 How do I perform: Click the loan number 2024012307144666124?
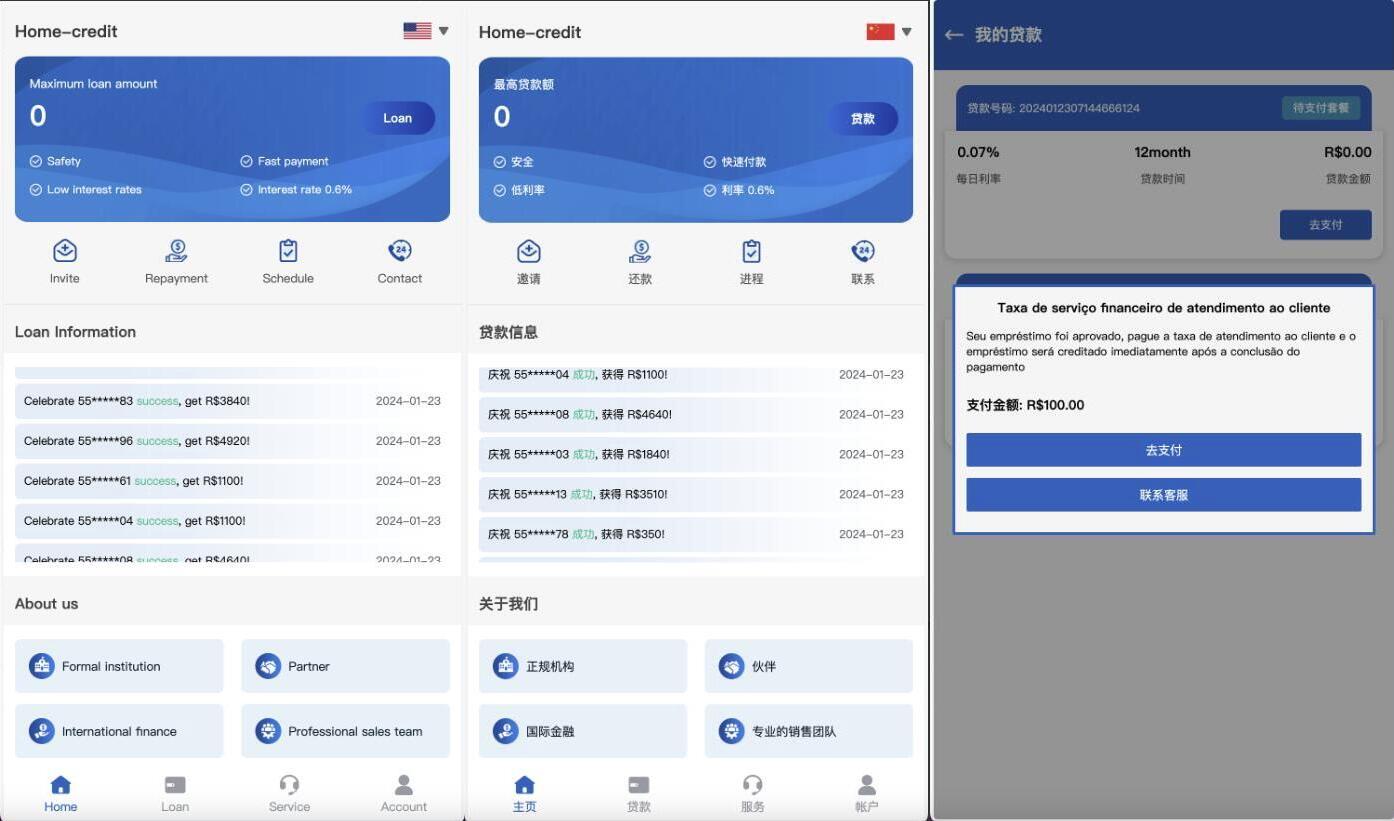(1076, 110)
